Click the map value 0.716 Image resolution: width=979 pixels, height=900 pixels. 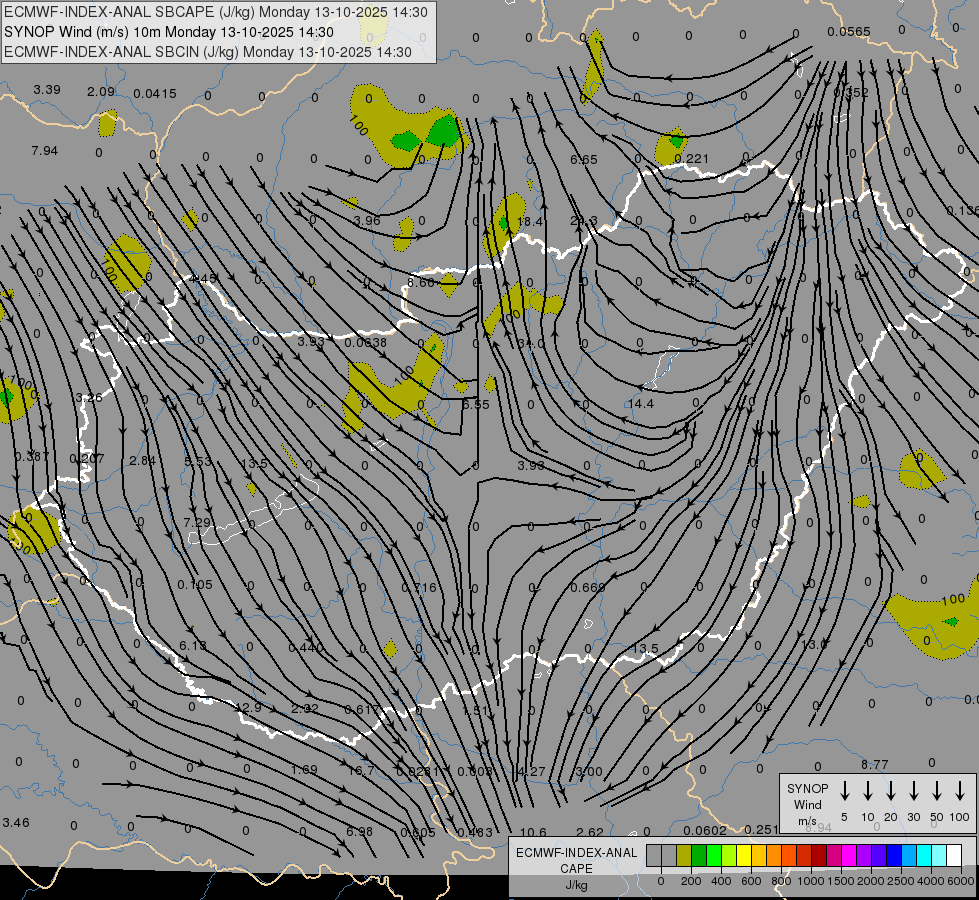(x=419, y=588)
